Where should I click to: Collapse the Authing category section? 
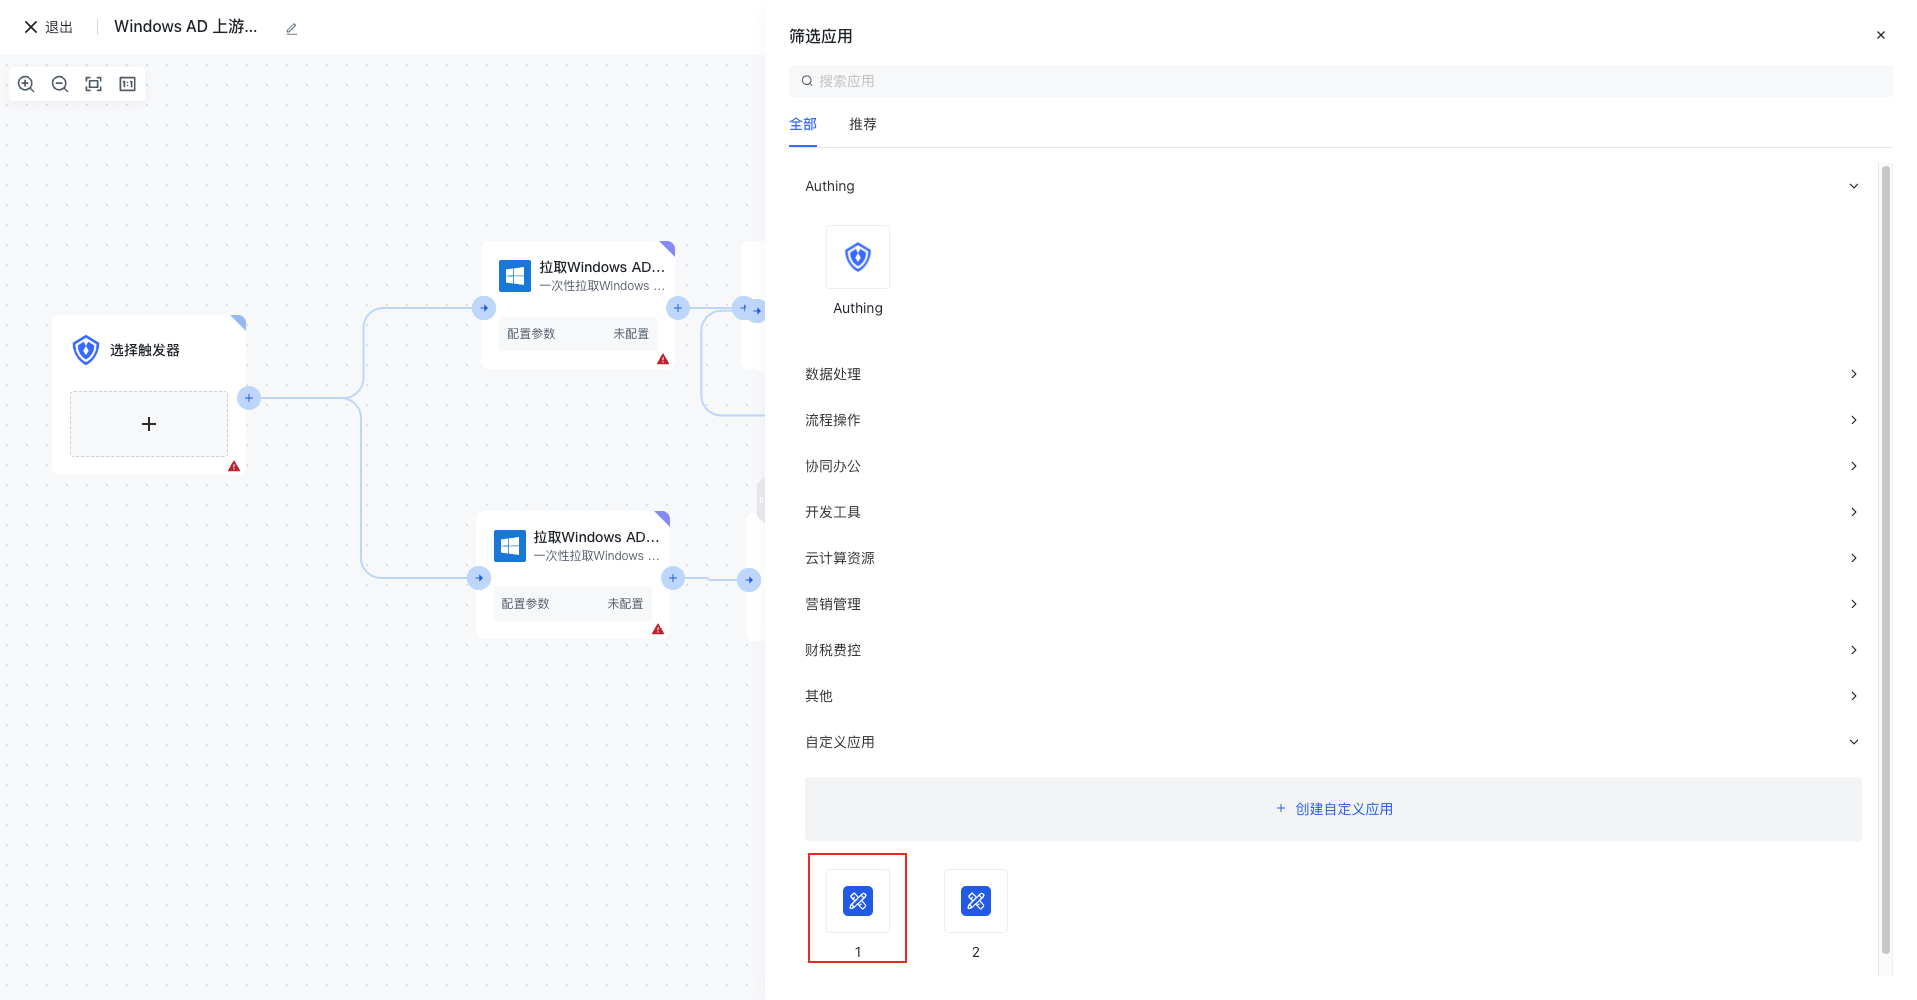(1853, 186)
